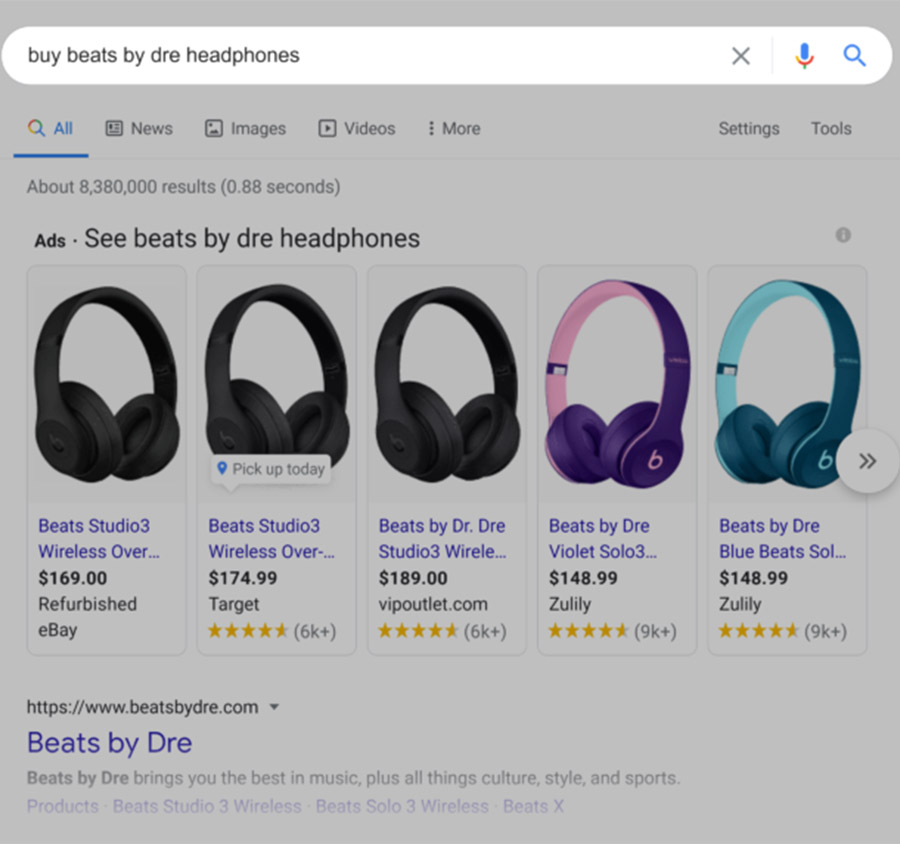Open the Beats Studio 3 Wireless sitelink
The image size is (900, 844).
(x=207, y=806)
